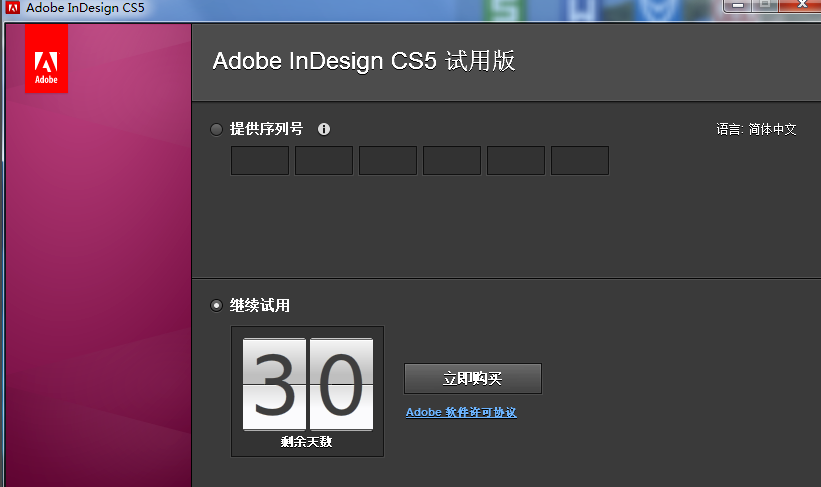Click the Adobe InDesign CS5 试用版 heading
This screenshot has width=821, height=487.
click(364, 61)
